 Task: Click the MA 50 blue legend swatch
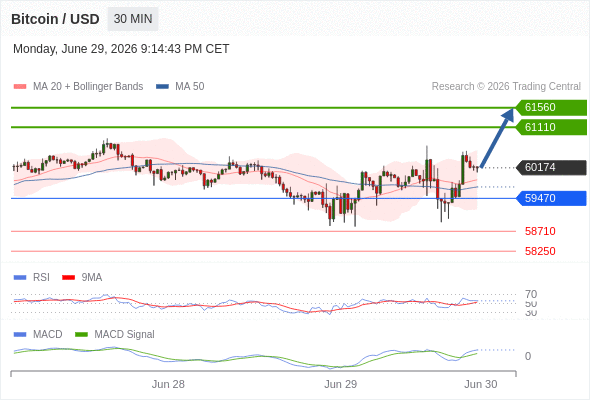pos(162,87)
